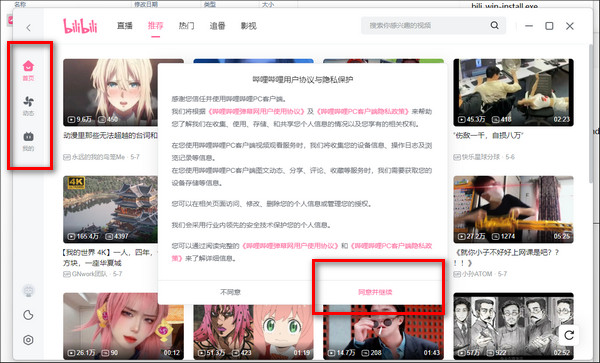Image resolution: width=600 pixels, height=363 pixels.
Task: Refresh recommendations with circular arrow button
Action: [x=569, y=335]
